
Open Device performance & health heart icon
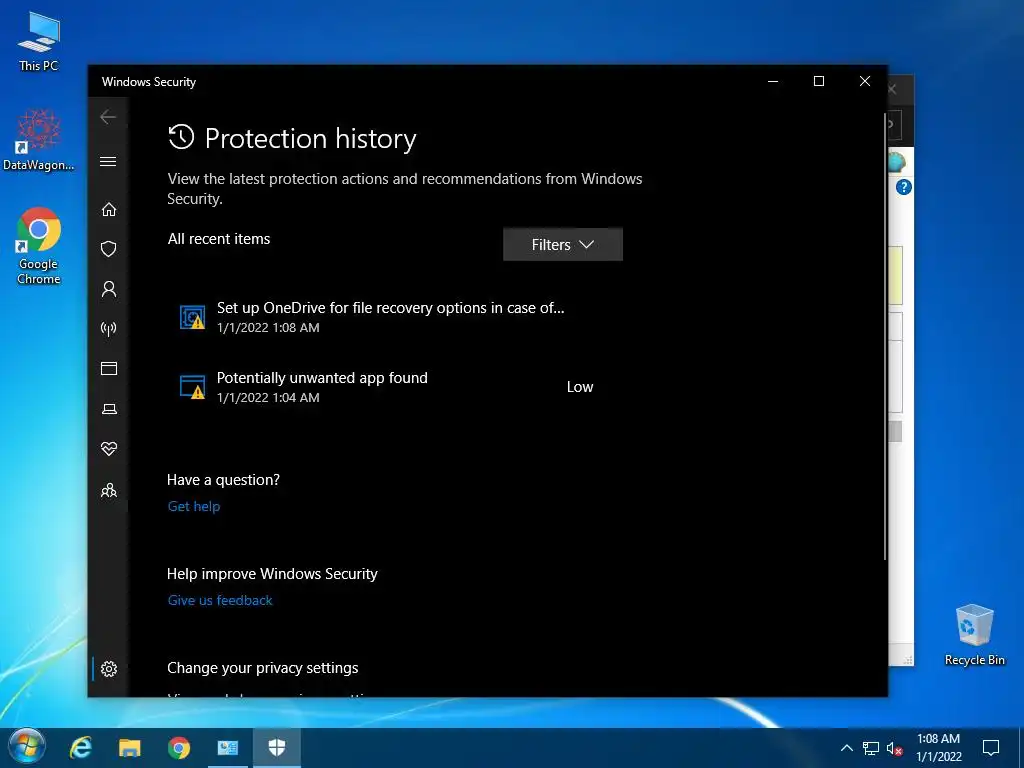[108, 449]
